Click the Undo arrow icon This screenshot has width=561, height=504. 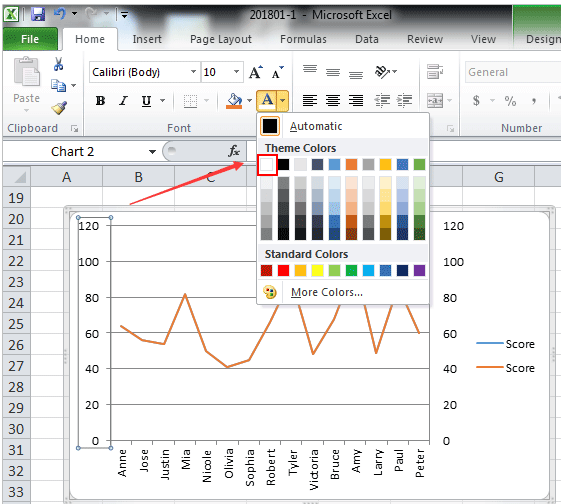pos(59,14)
